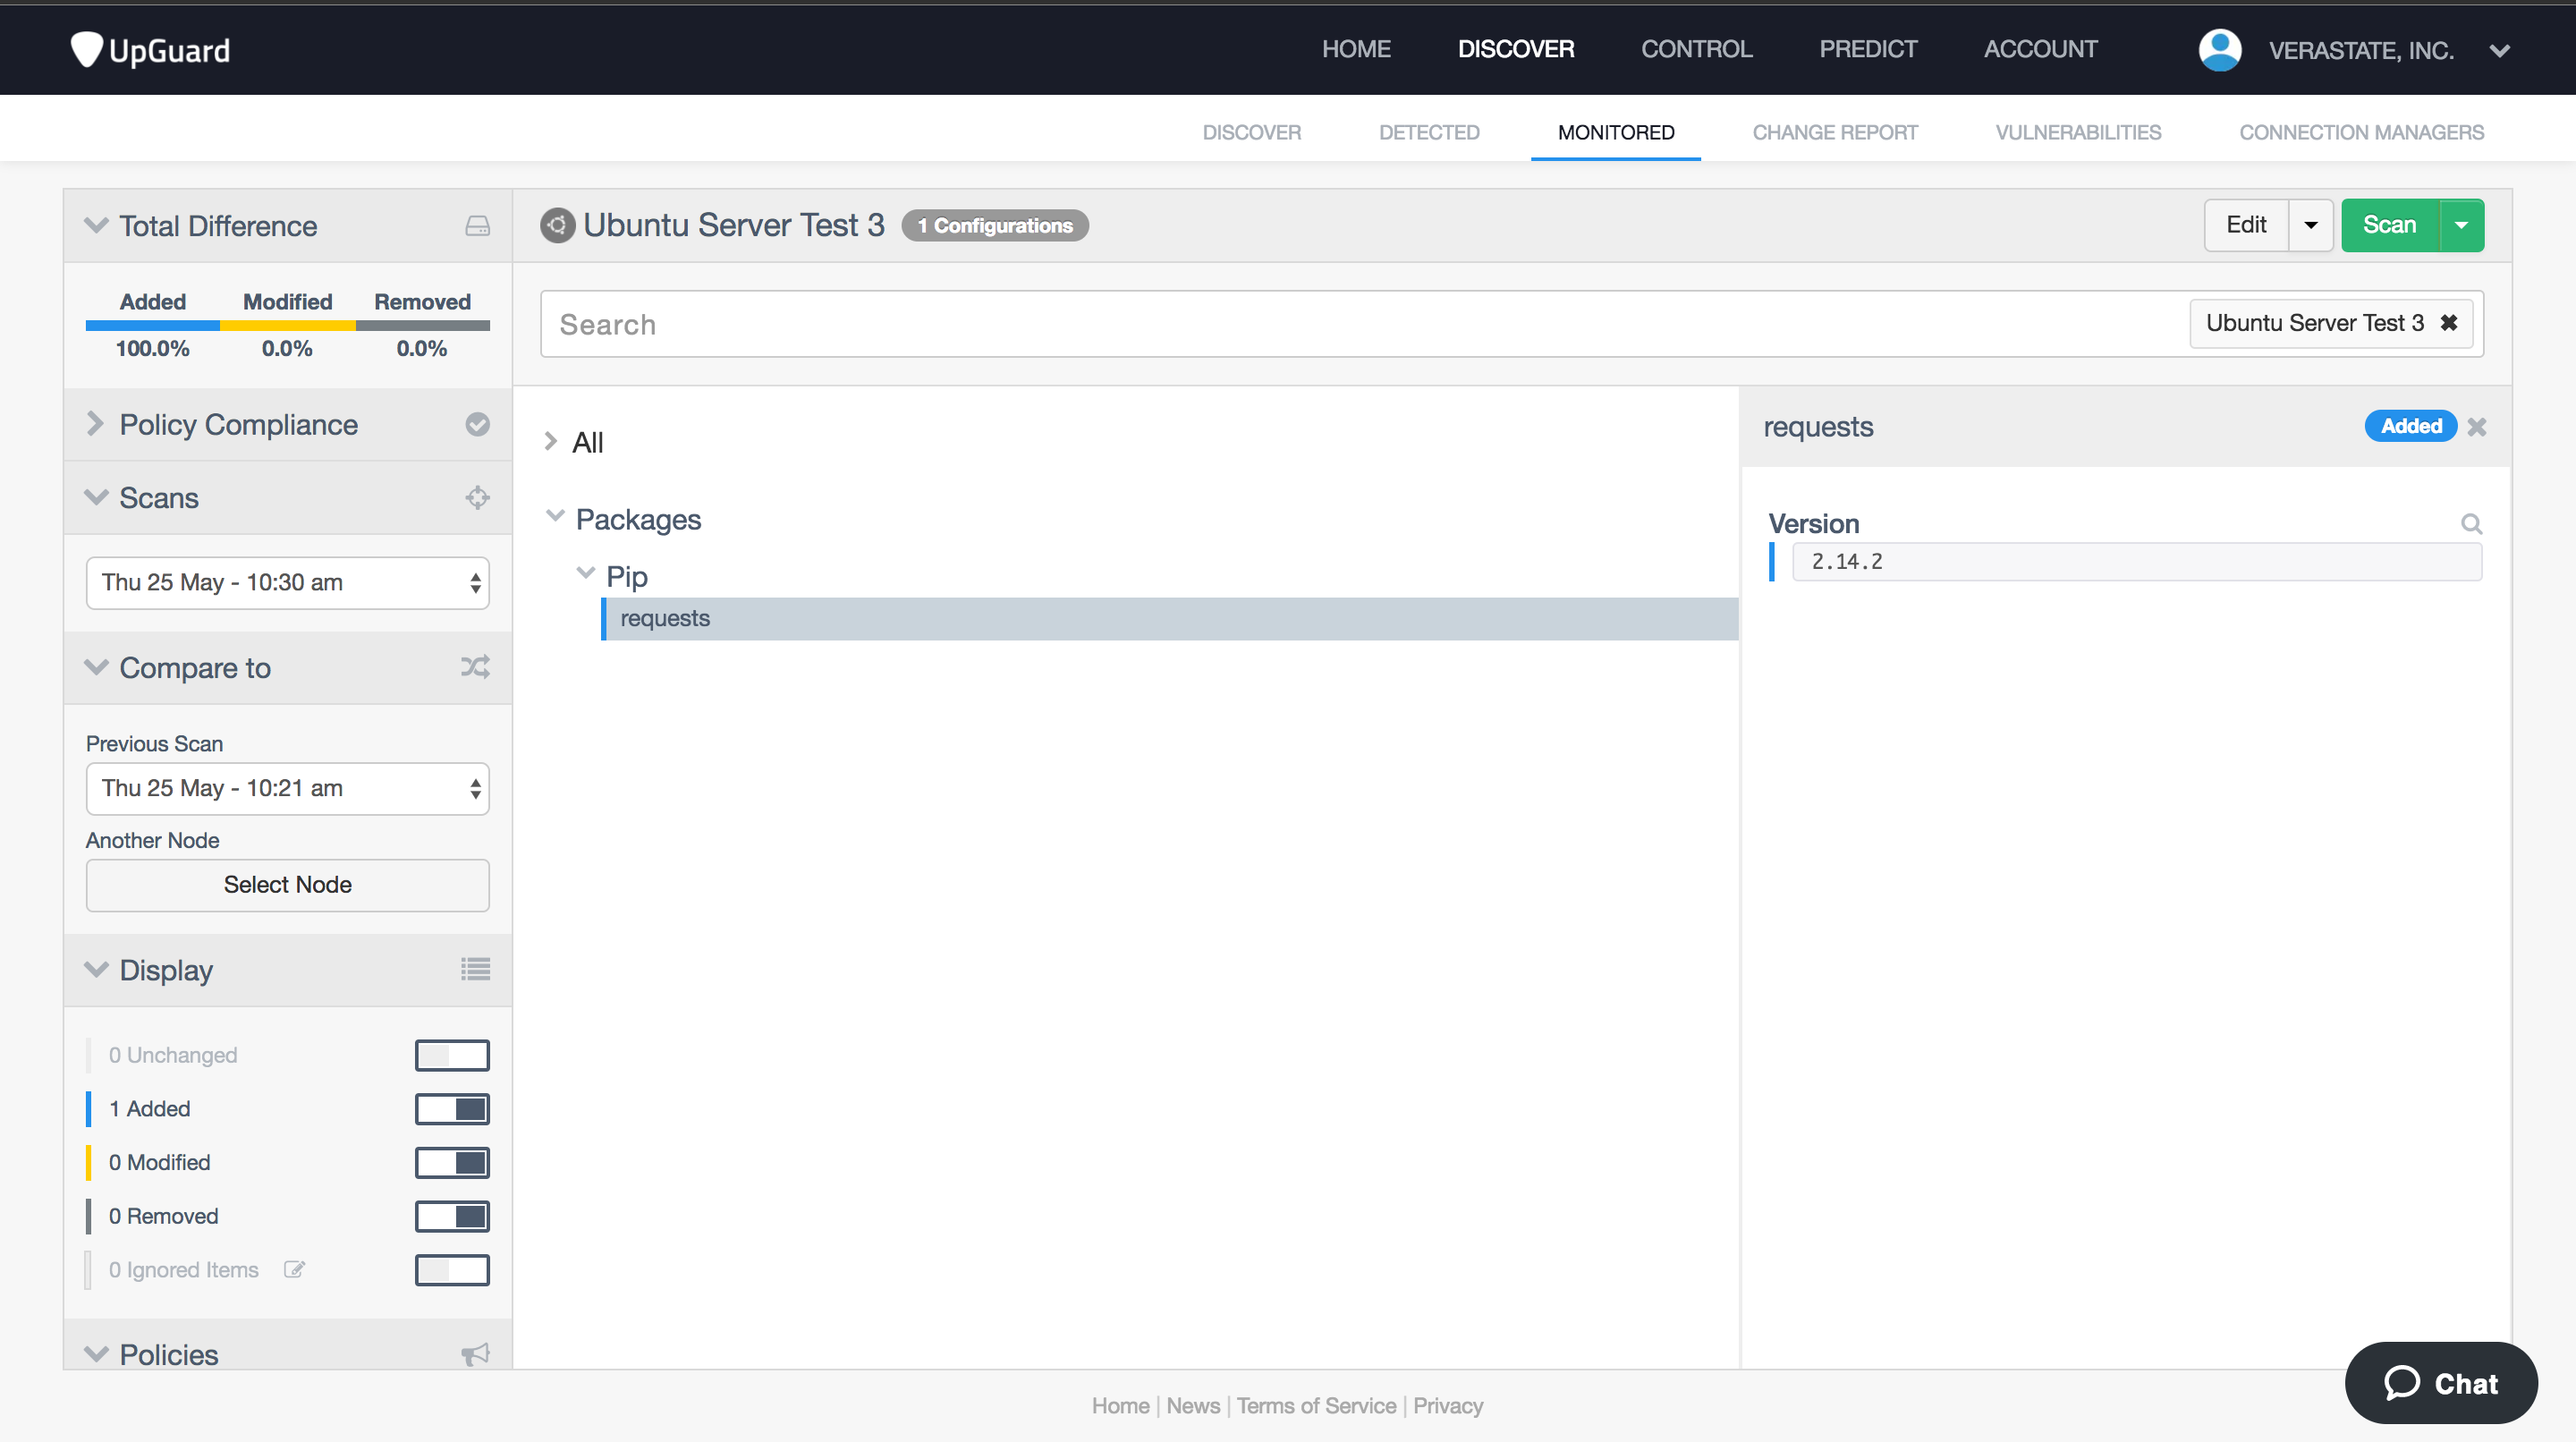Click the Version magnifier icon
The image size is (2576, 1442).
click(x=2471, y=523)
